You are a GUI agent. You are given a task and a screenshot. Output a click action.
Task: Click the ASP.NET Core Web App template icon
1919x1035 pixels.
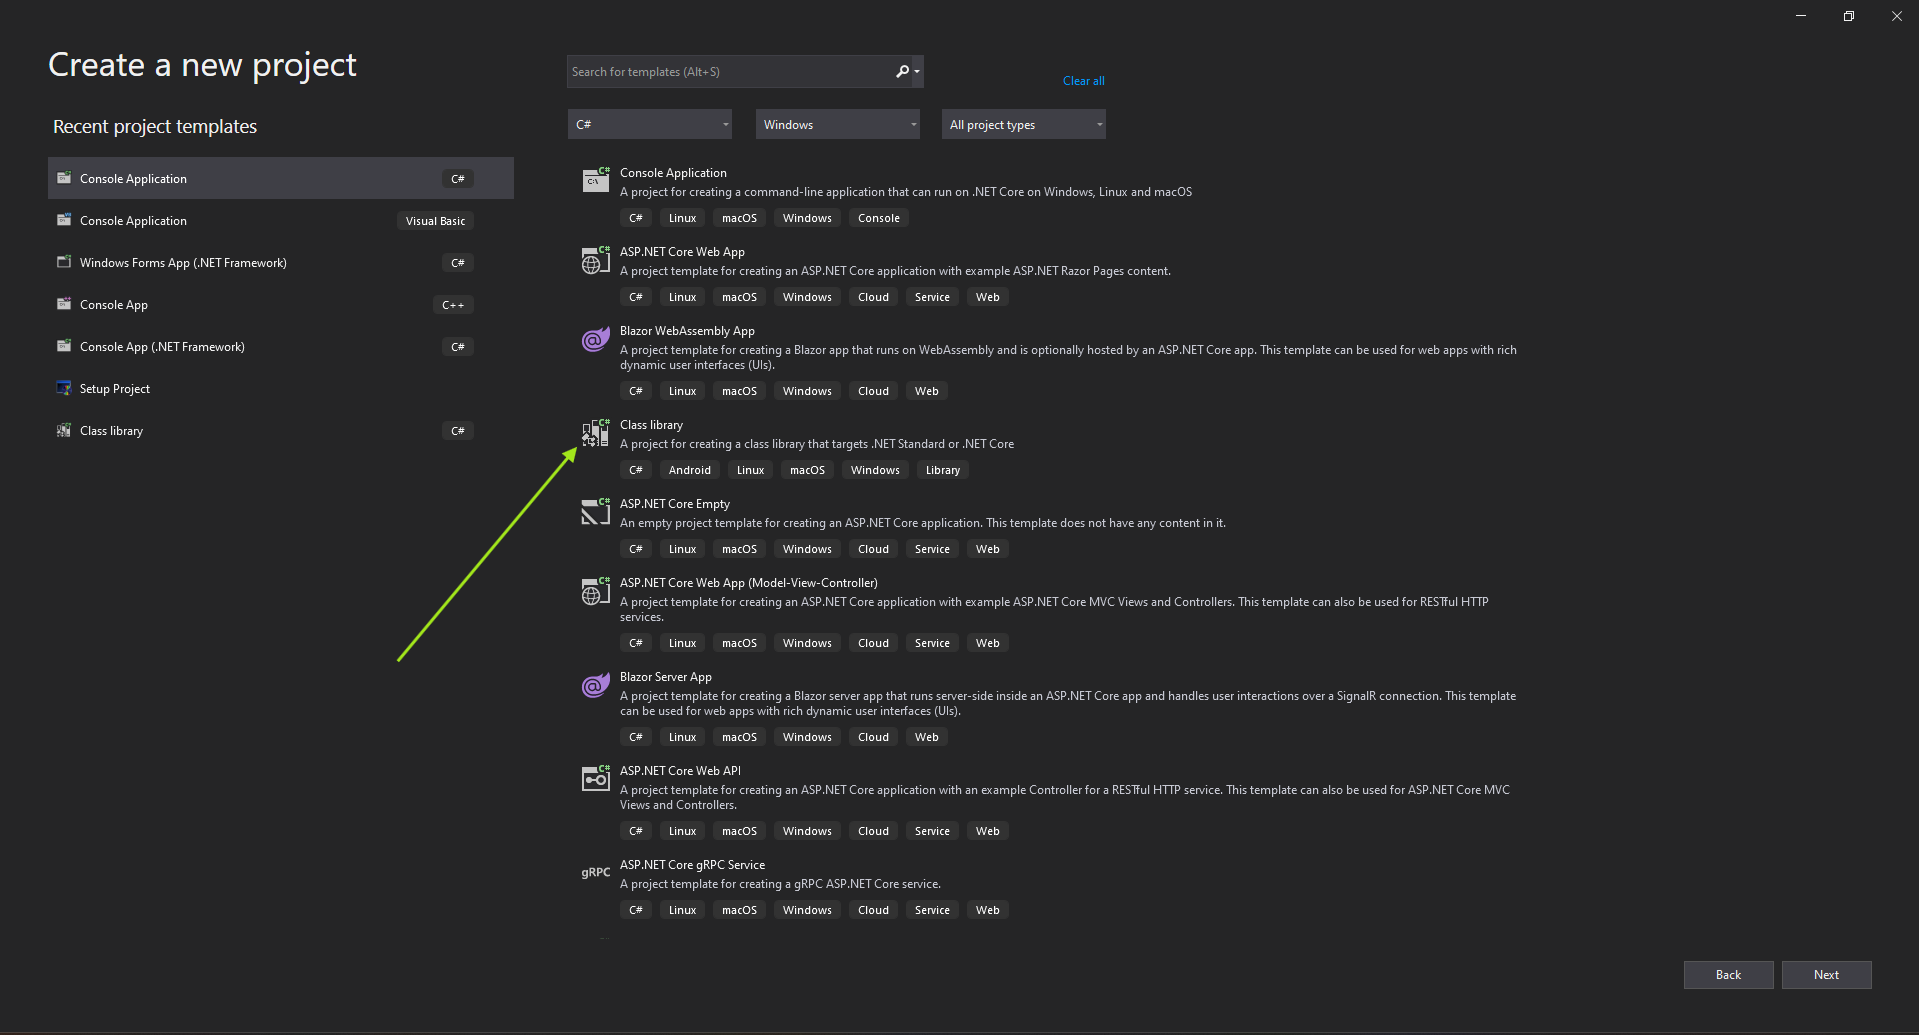596,260
